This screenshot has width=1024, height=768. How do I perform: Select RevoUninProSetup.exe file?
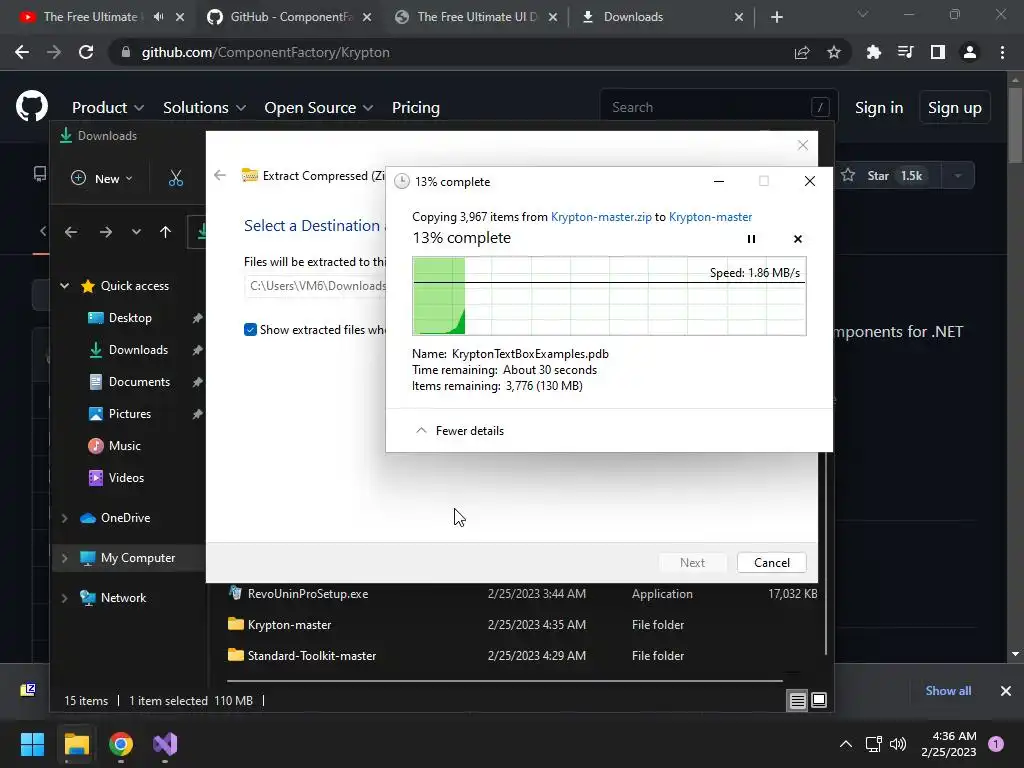[x=308, y=594]
